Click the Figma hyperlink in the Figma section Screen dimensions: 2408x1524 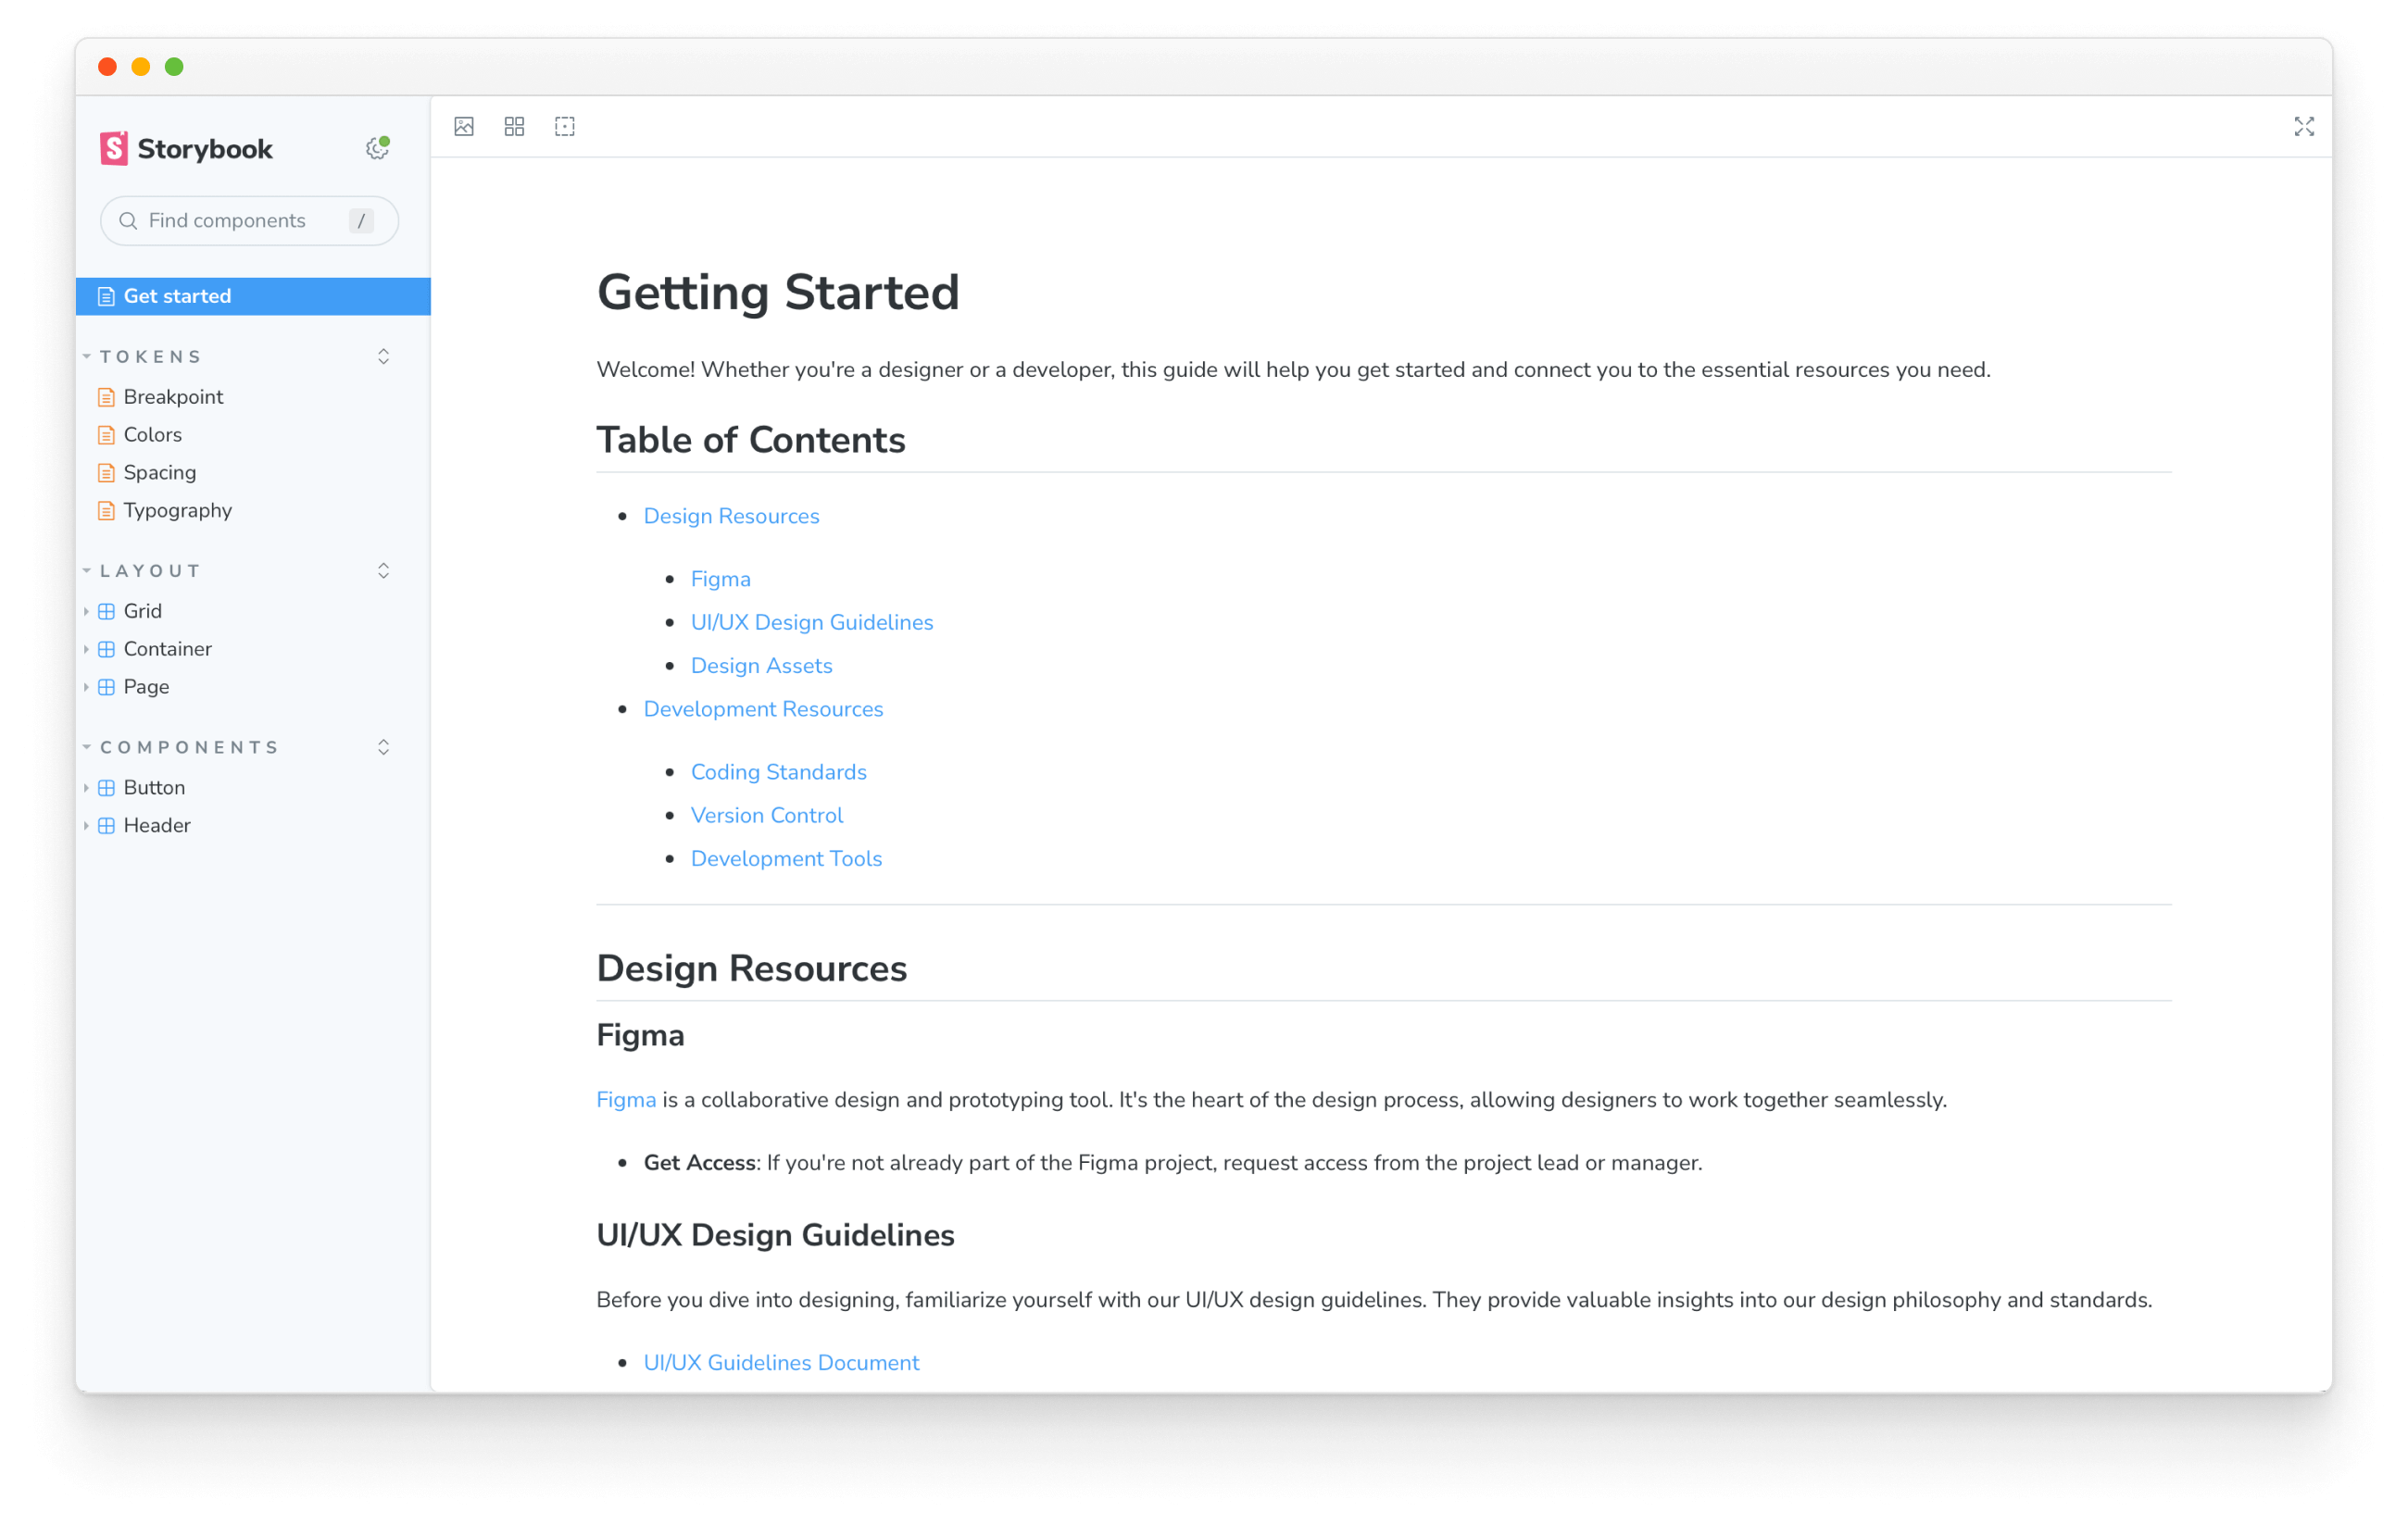tap(625, 1099)
